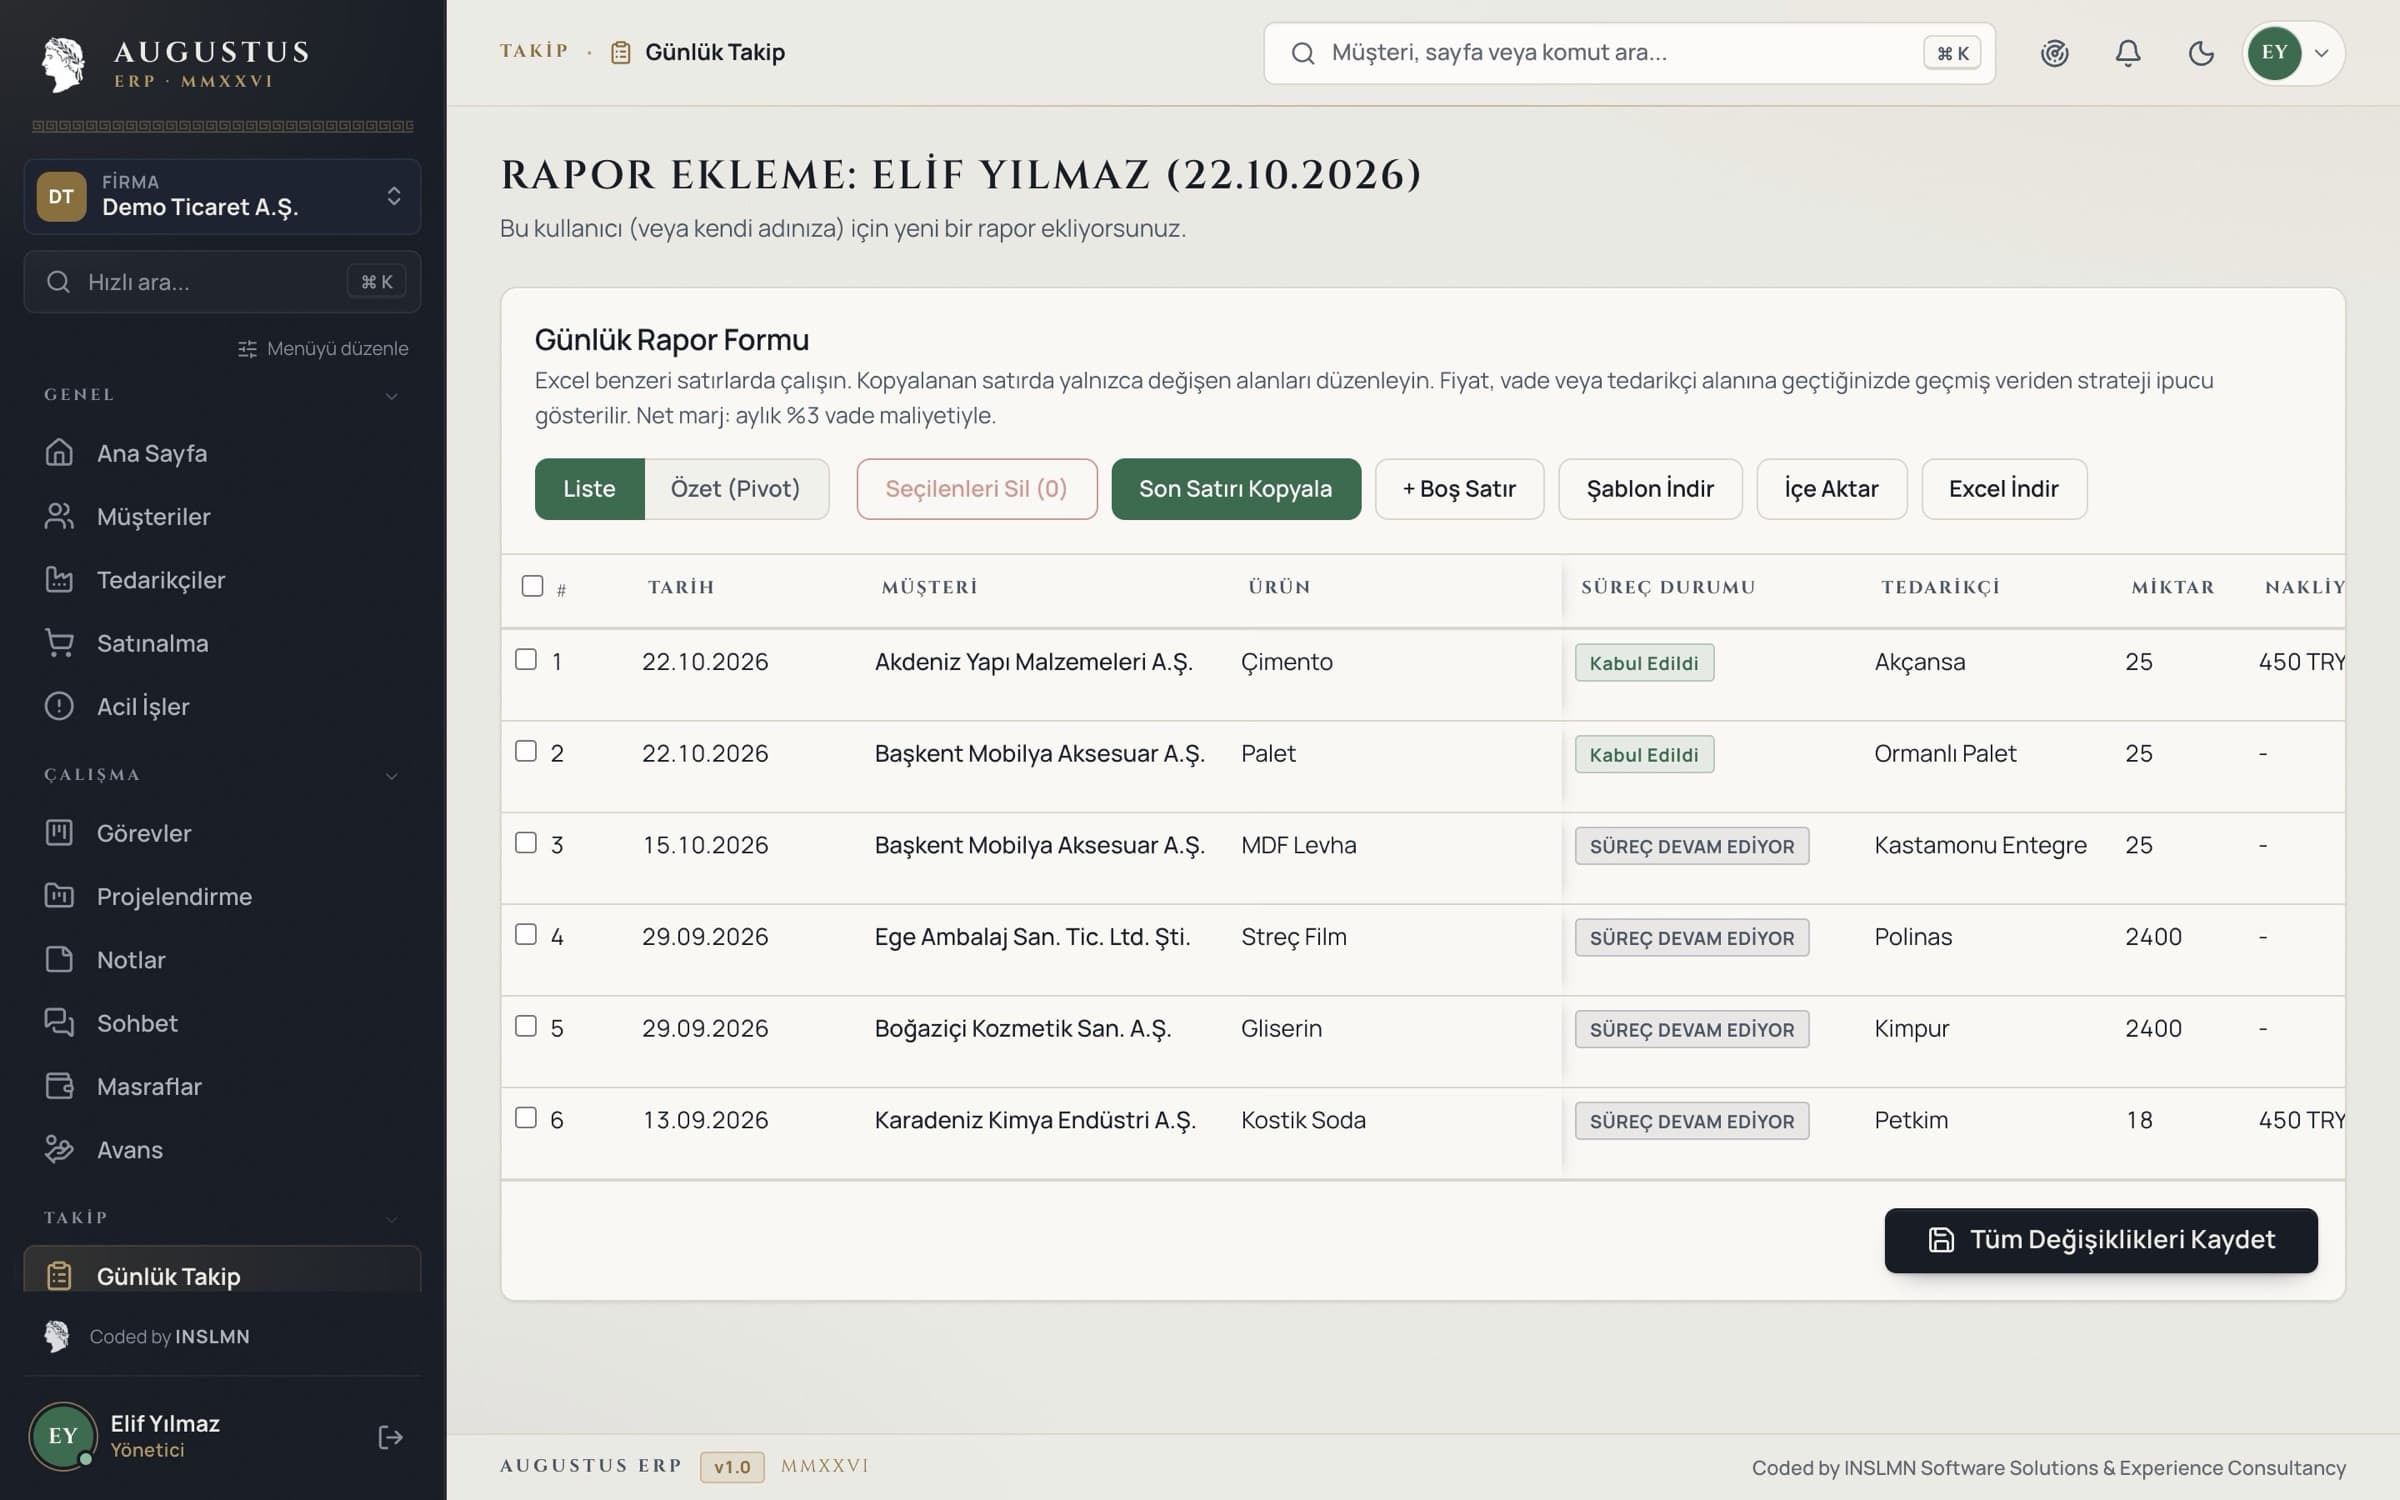Check row 2 Palet checkbox

coord(526,751)
